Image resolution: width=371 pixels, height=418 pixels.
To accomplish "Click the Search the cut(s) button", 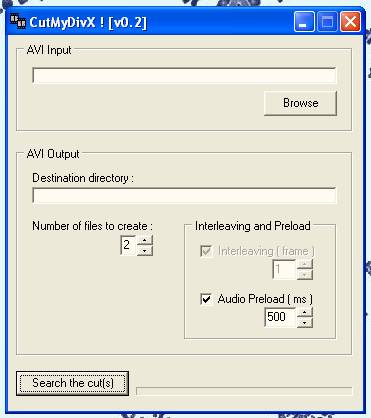I will [72, 383].
